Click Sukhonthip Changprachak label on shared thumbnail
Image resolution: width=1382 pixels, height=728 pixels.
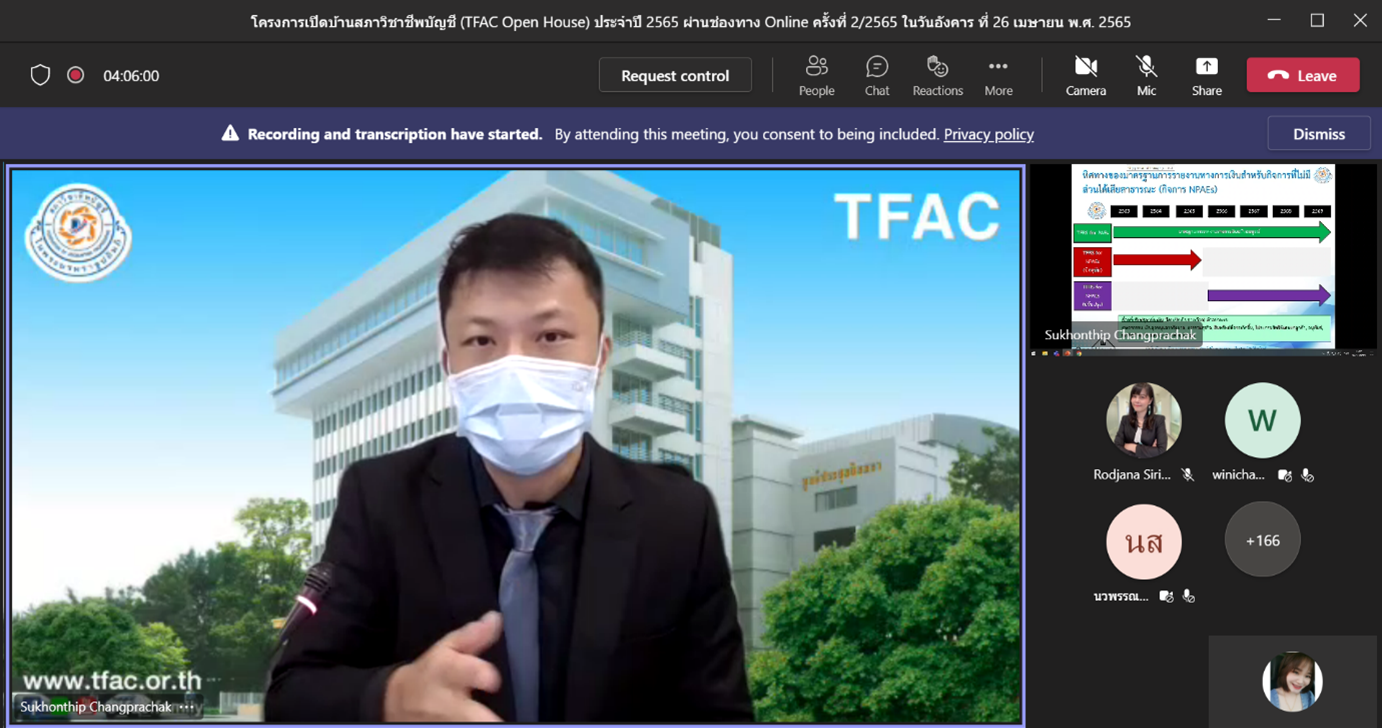click(1120, 335)
